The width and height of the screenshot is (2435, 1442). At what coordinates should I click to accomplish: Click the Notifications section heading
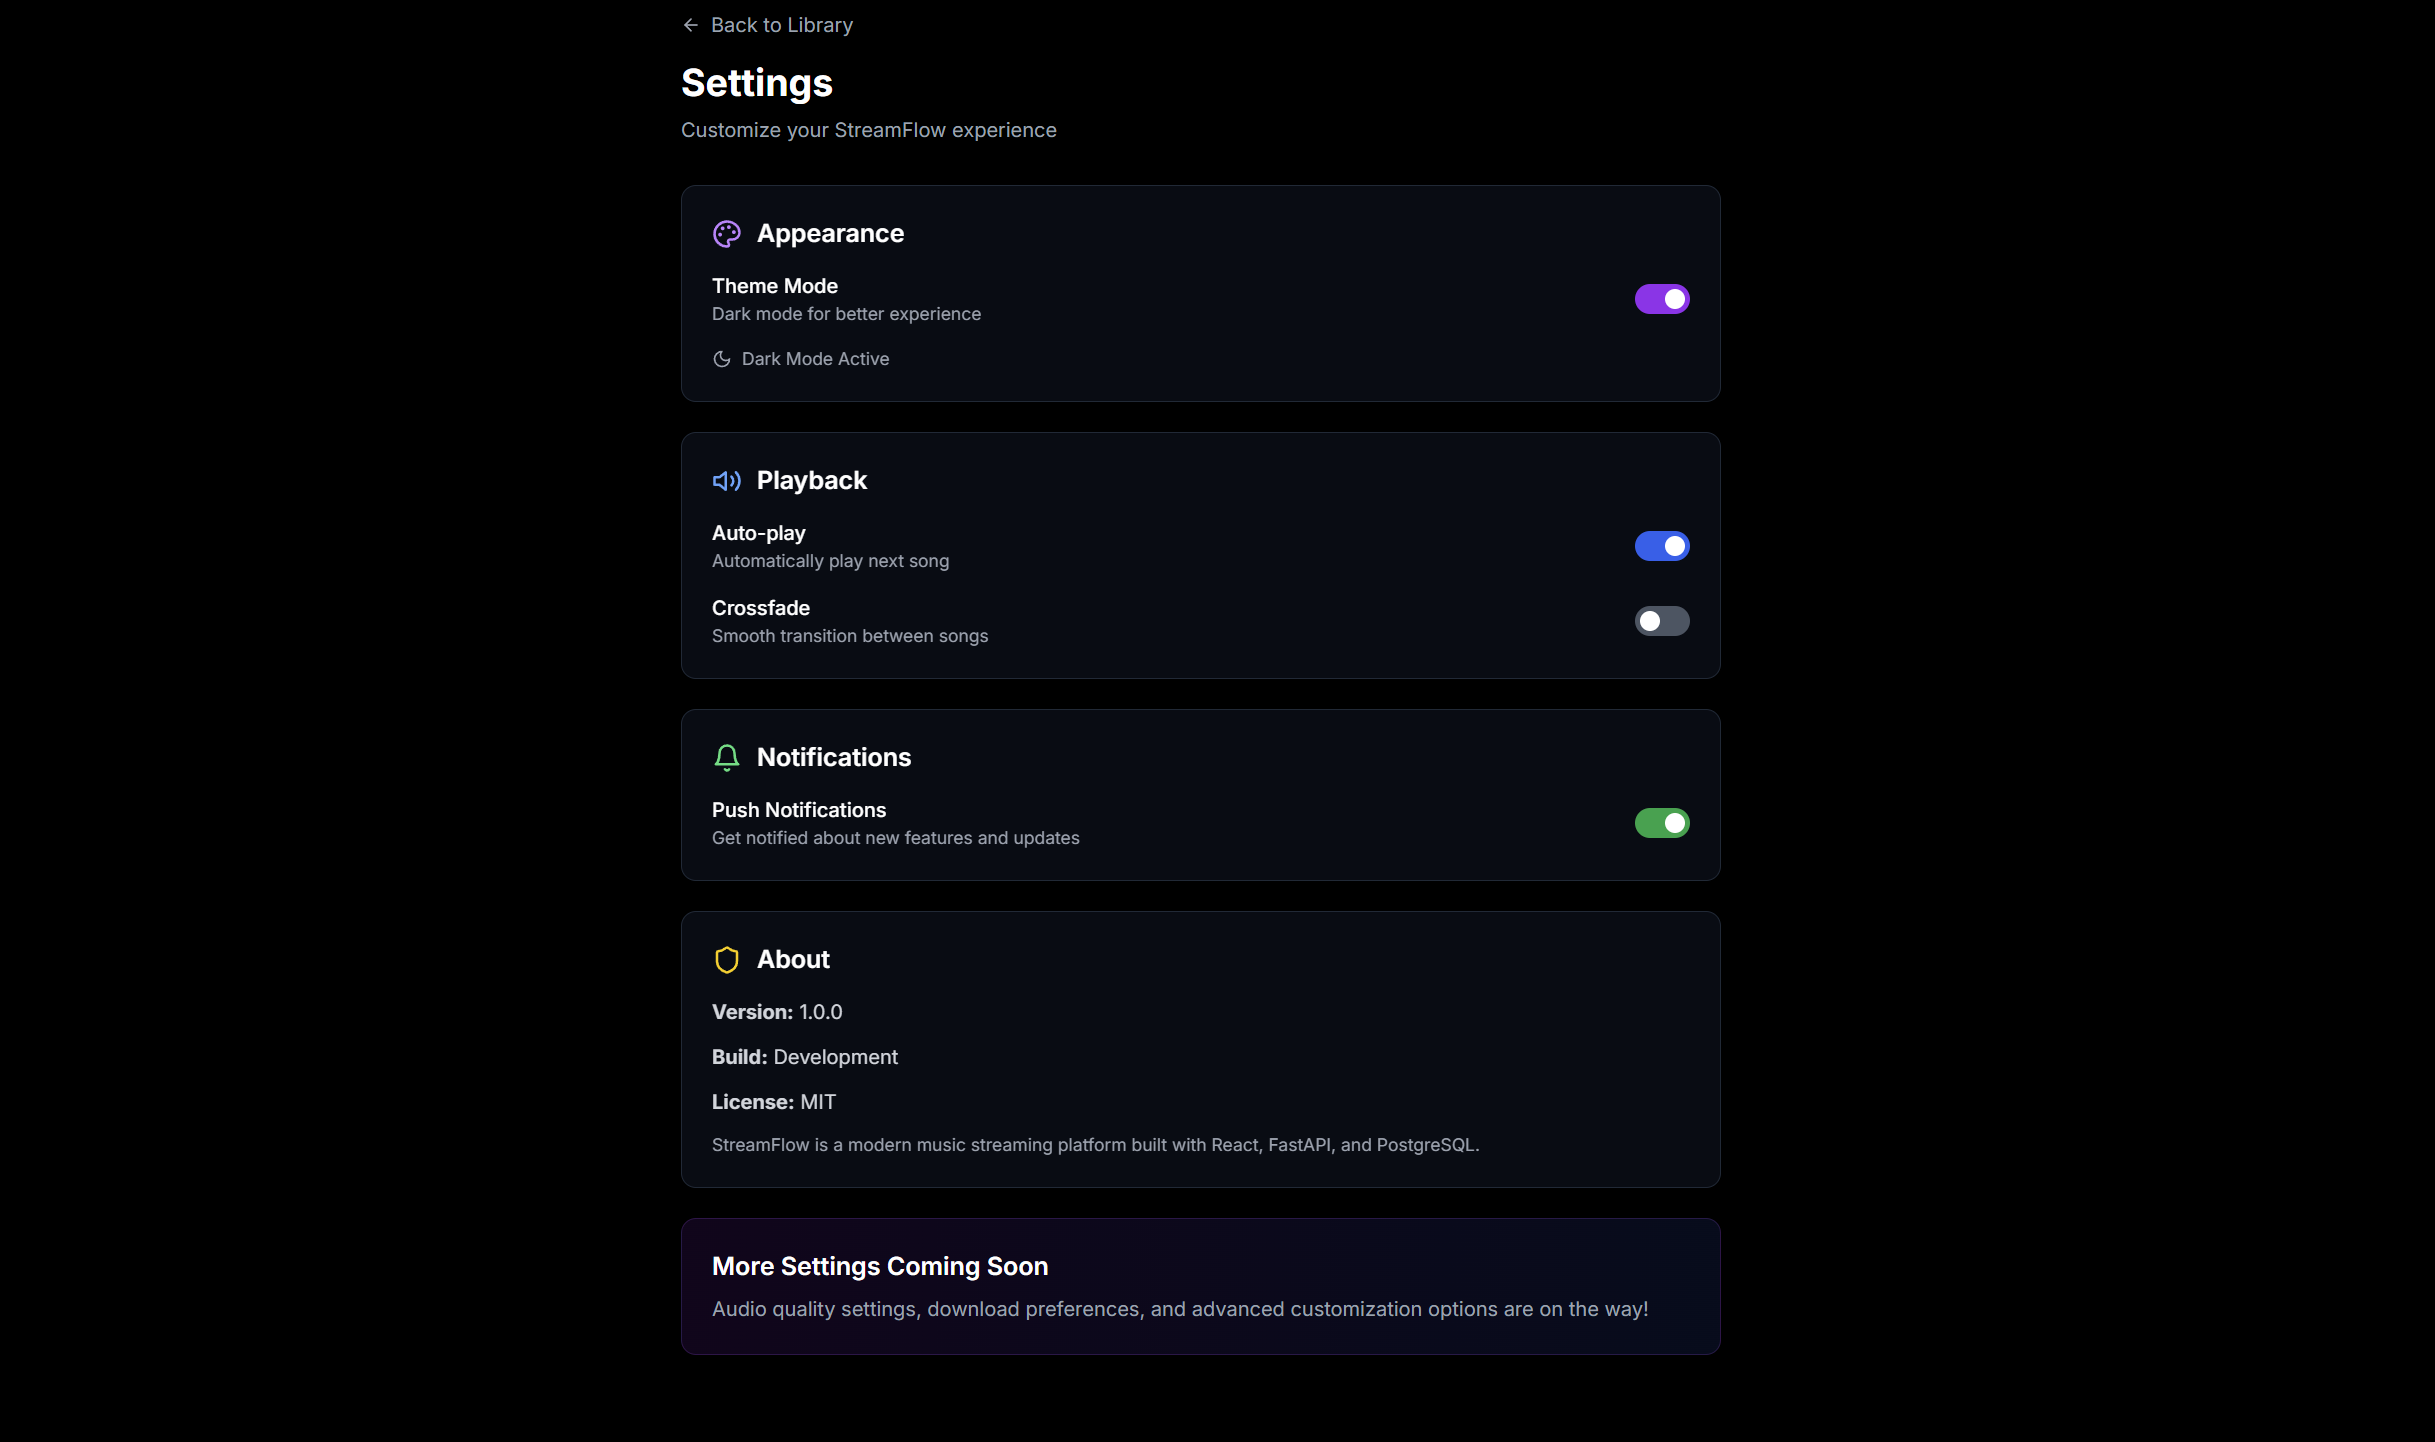tap(833, 758)
